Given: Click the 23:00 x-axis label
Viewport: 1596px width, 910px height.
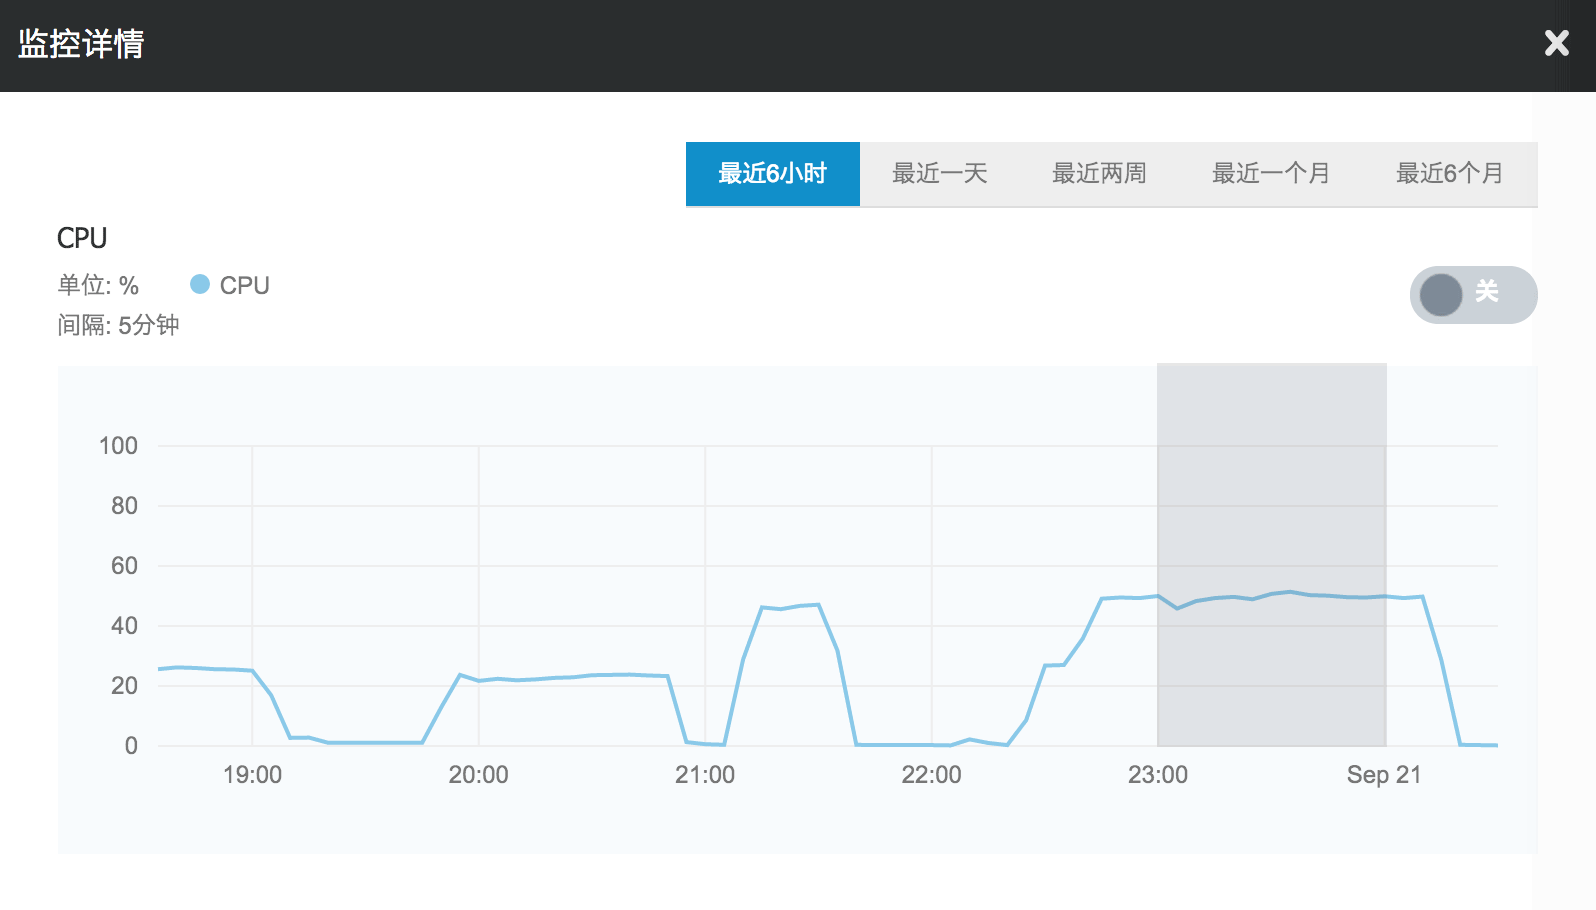Looking at the screenshot, I should coord(1157,775).
